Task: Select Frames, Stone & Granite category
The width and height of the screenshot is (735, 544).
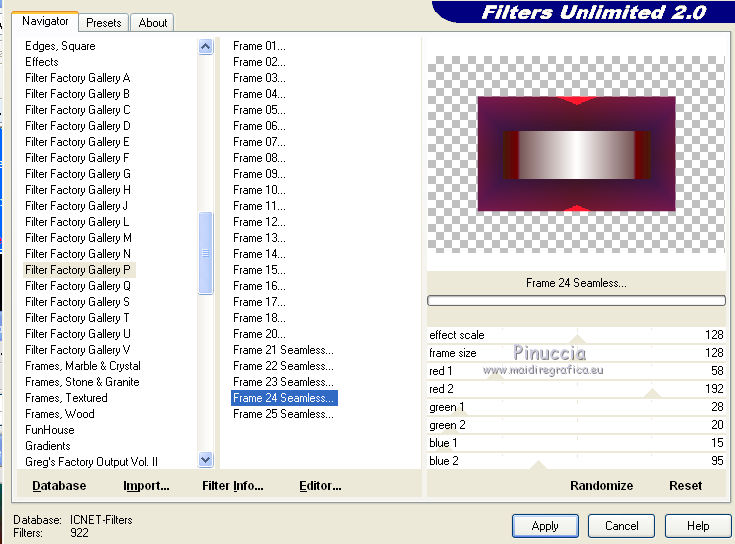Action: point(82,382)
